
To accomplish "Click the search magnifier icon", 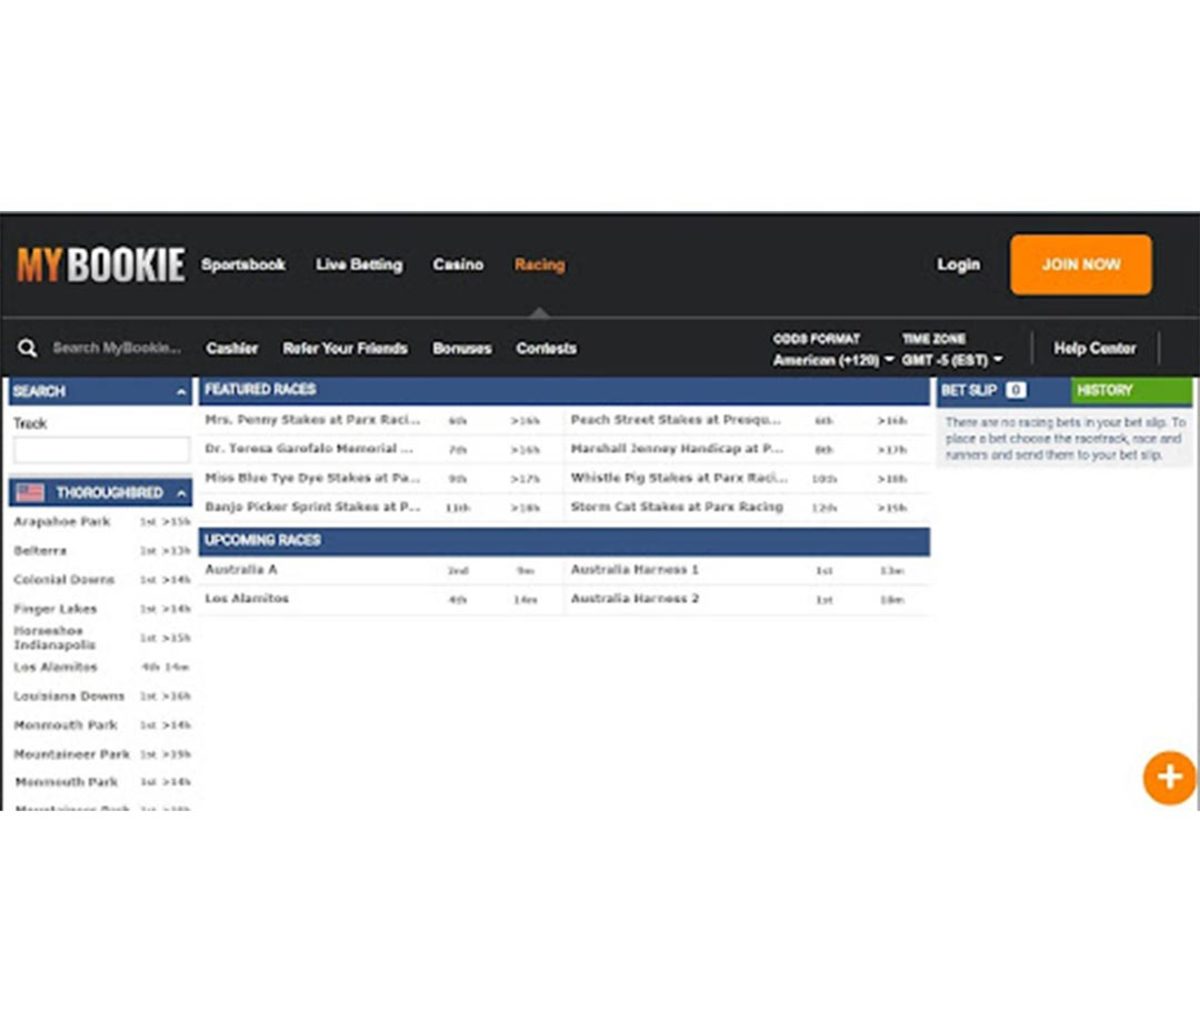I will point(27,348).
